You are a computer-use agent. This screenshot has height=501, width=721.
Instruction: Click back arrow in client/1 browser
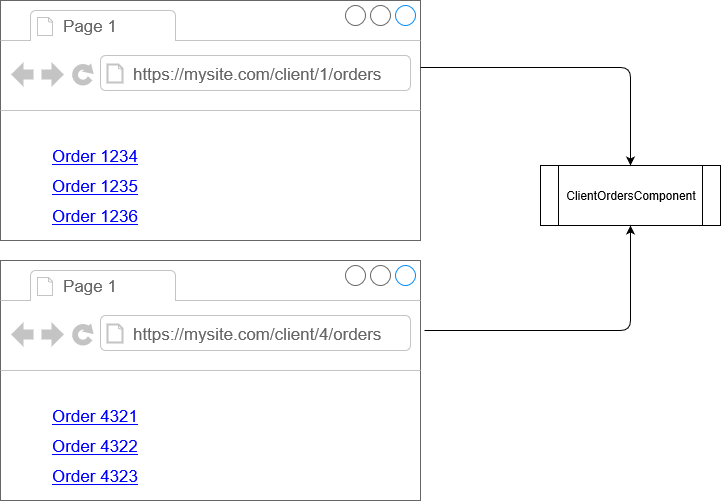click(23, 74)
